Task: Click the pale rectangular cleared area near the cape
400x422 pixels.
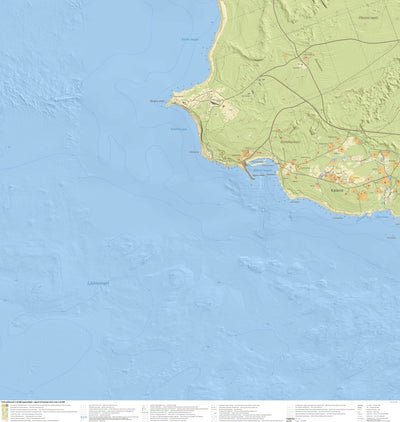Action: [x=228, y=111]
